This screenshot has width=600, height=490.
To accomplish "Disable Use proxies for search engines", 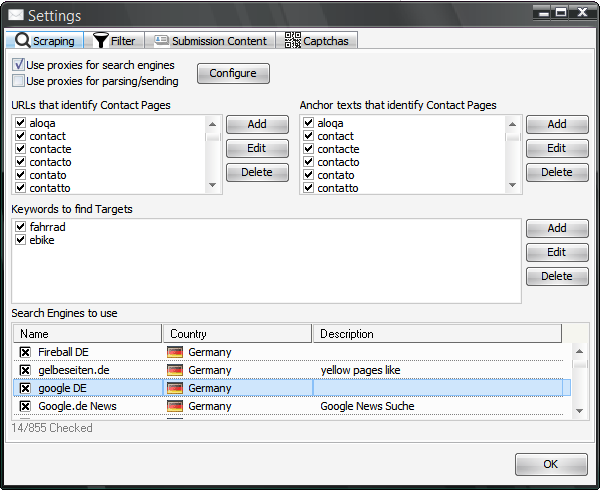I will coord(19,65).
